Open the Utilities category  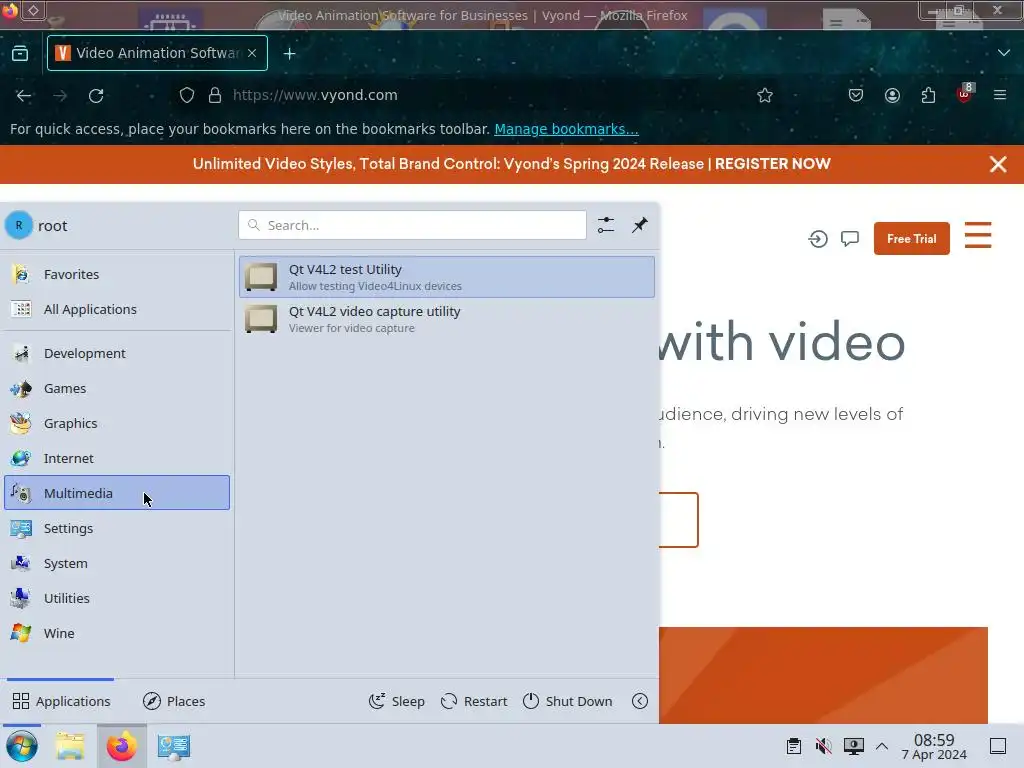click(117, 598)
